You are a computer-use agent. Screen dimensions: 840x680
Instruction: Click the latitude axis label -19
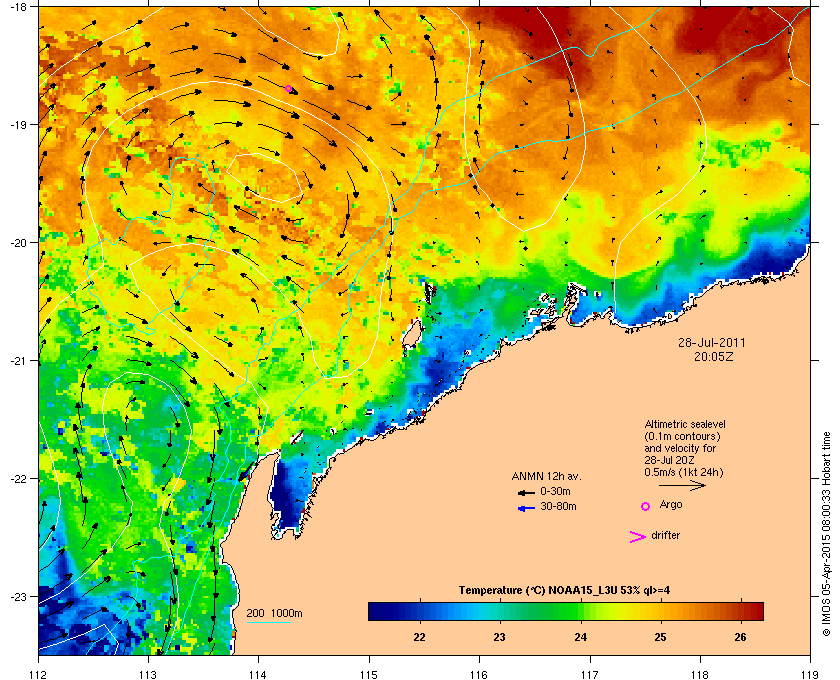(18, 124)
